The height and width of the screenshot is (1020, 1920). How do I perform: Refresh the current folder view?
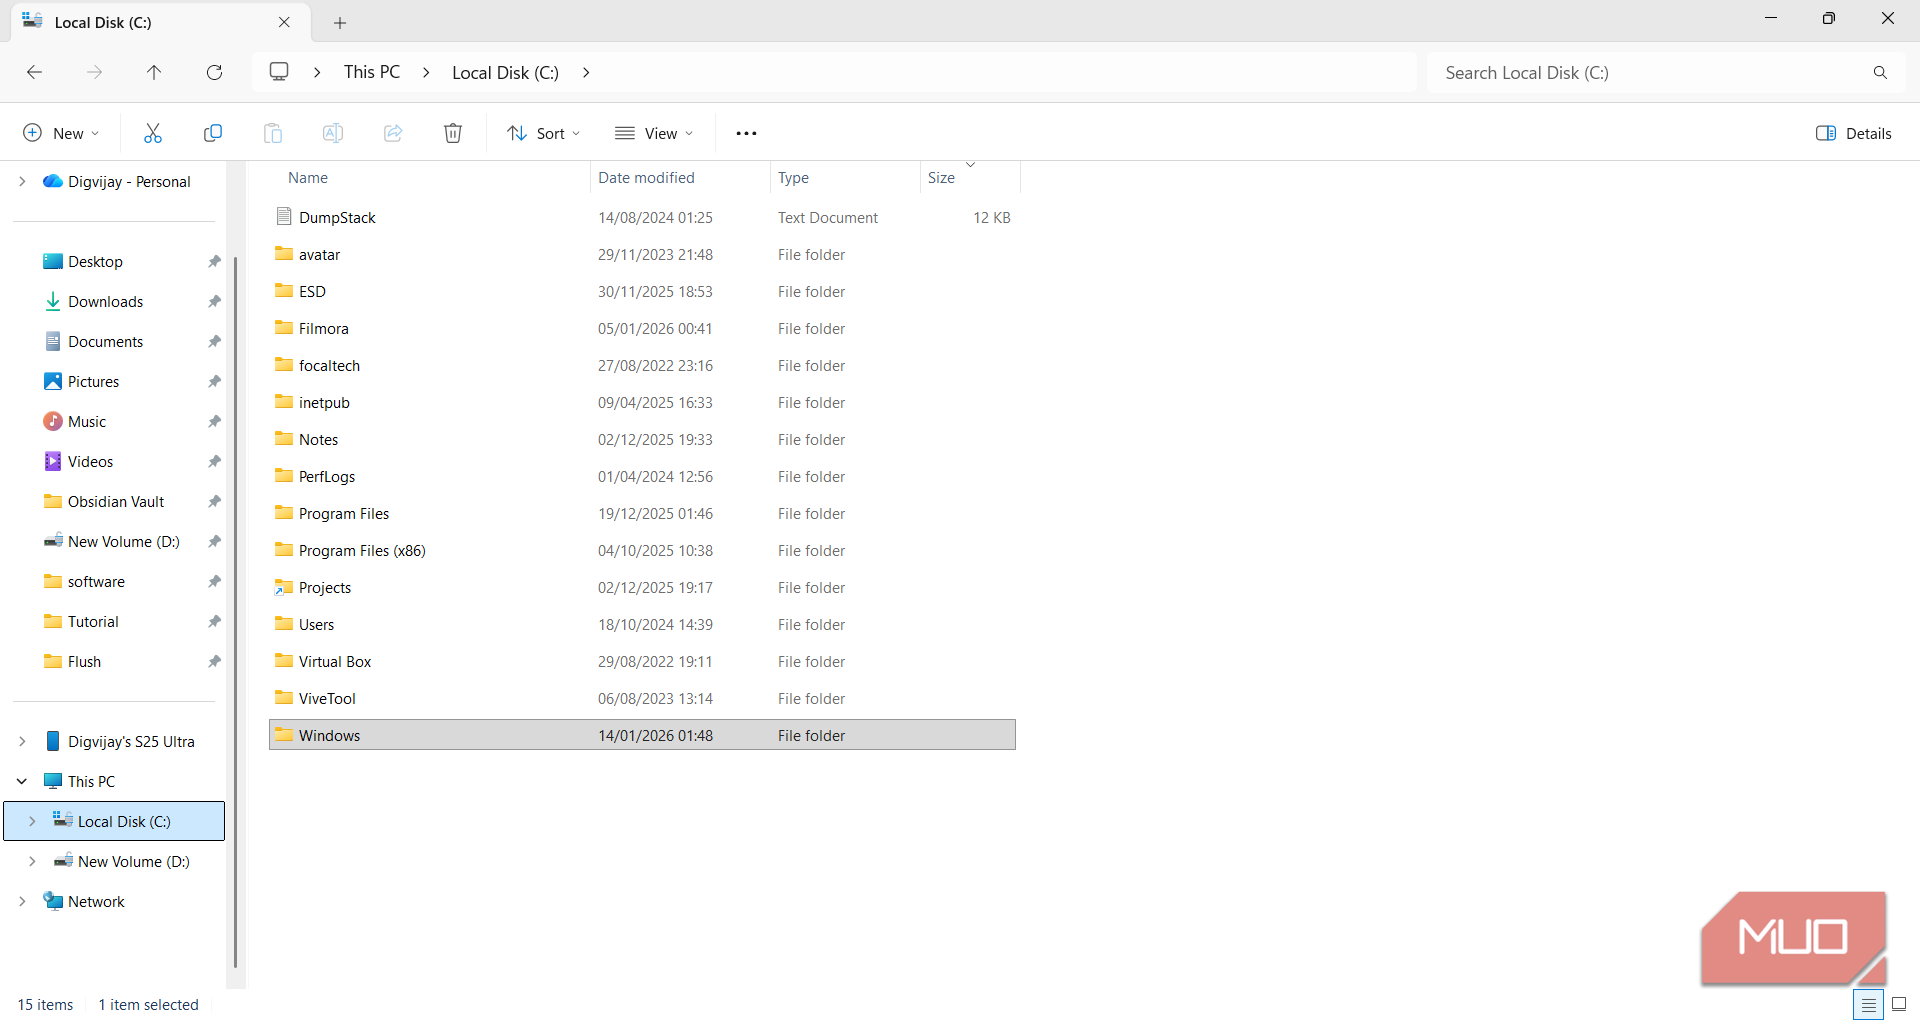[214, 72]
